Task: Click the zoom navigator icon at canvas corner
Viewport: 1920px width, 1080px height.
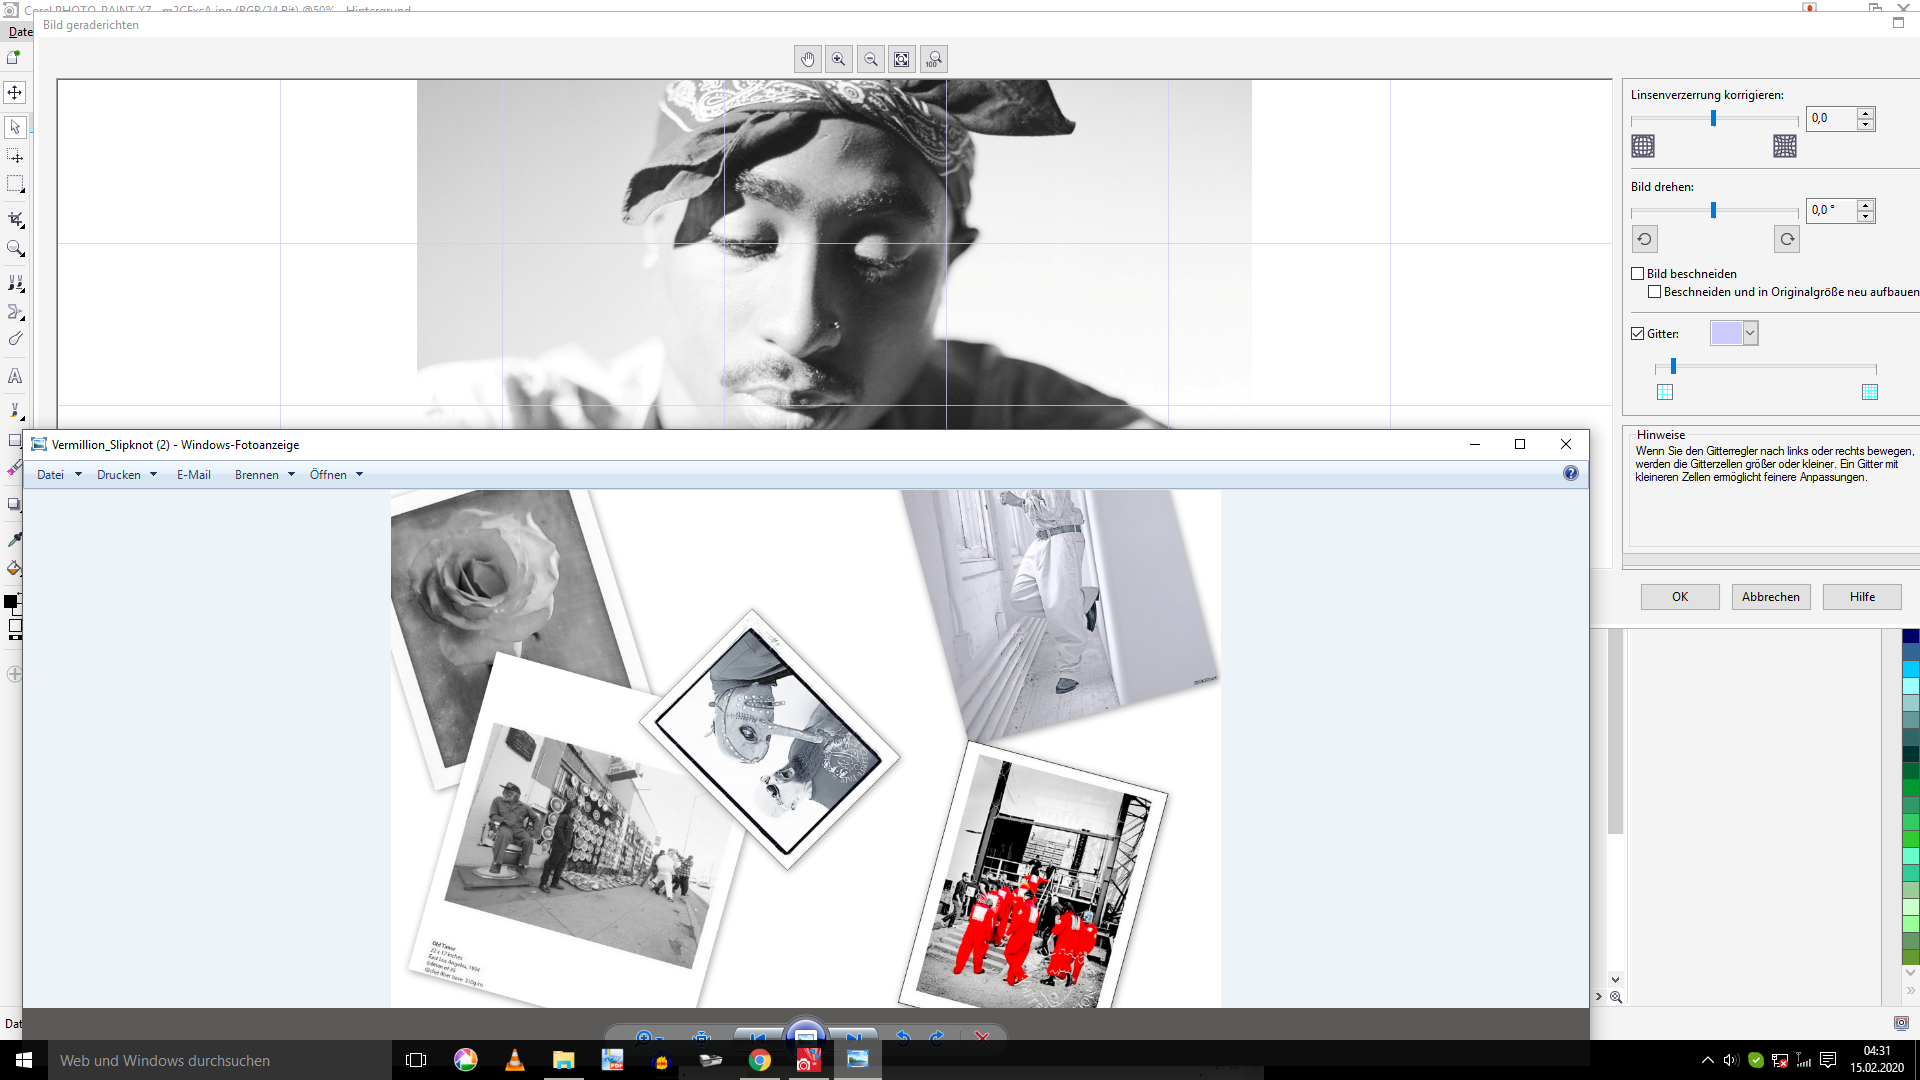Action: click(1616, 997)
